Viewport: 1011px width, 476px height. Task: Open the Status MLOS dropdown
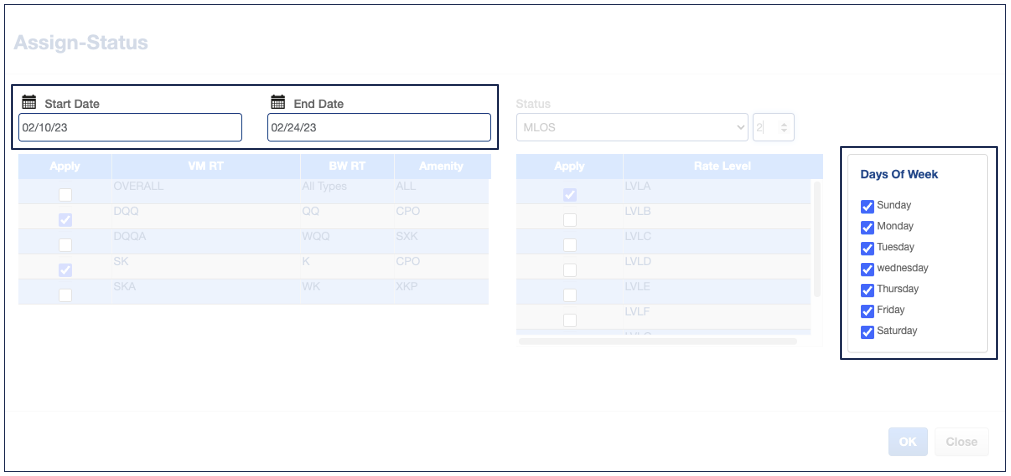(x=632, y=127)
